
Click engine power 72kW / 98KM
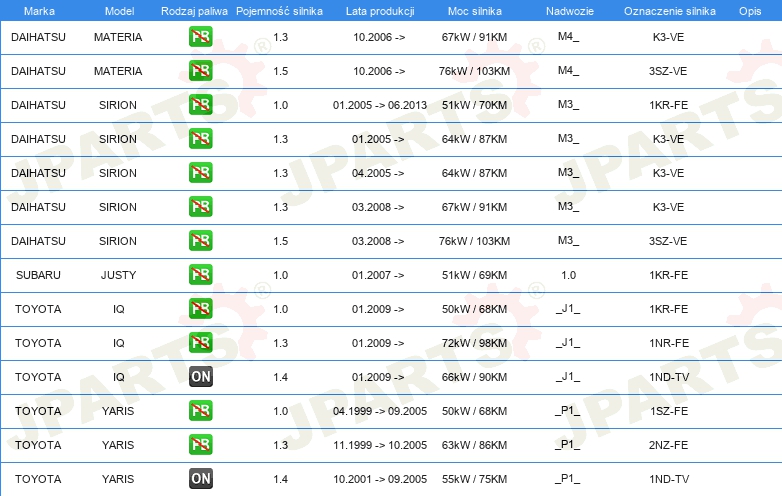[474, 343]
